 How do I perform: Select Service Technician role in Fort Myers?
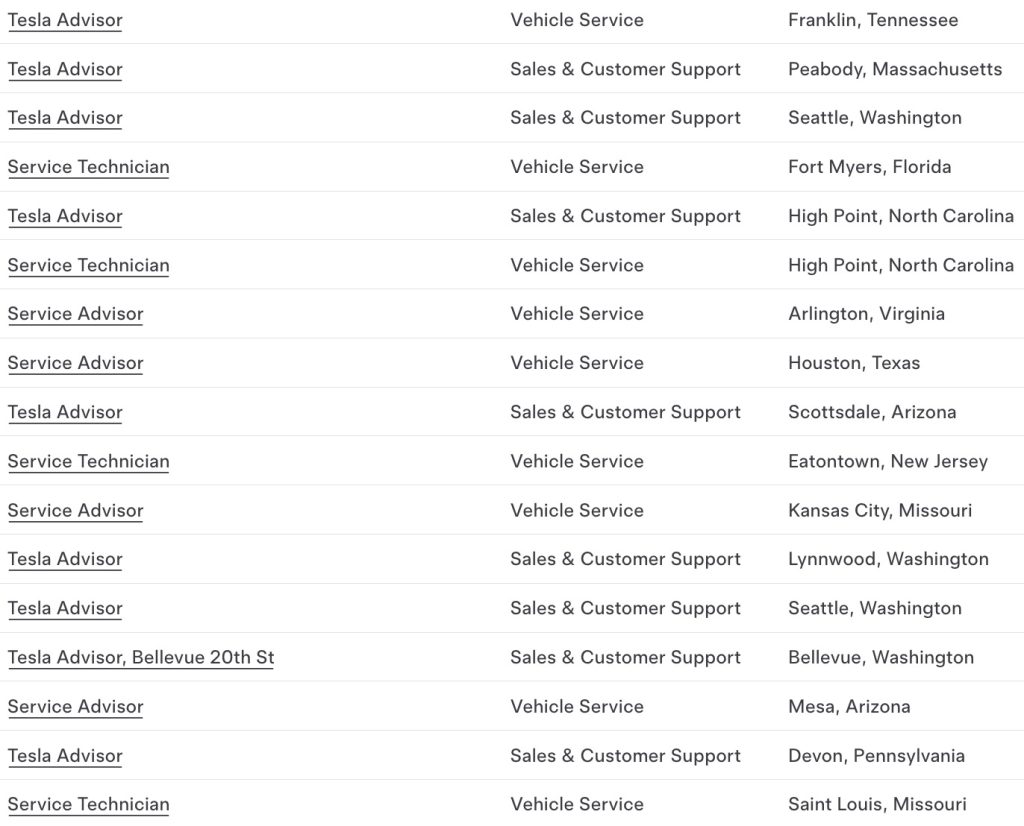(x=88, y=167)
